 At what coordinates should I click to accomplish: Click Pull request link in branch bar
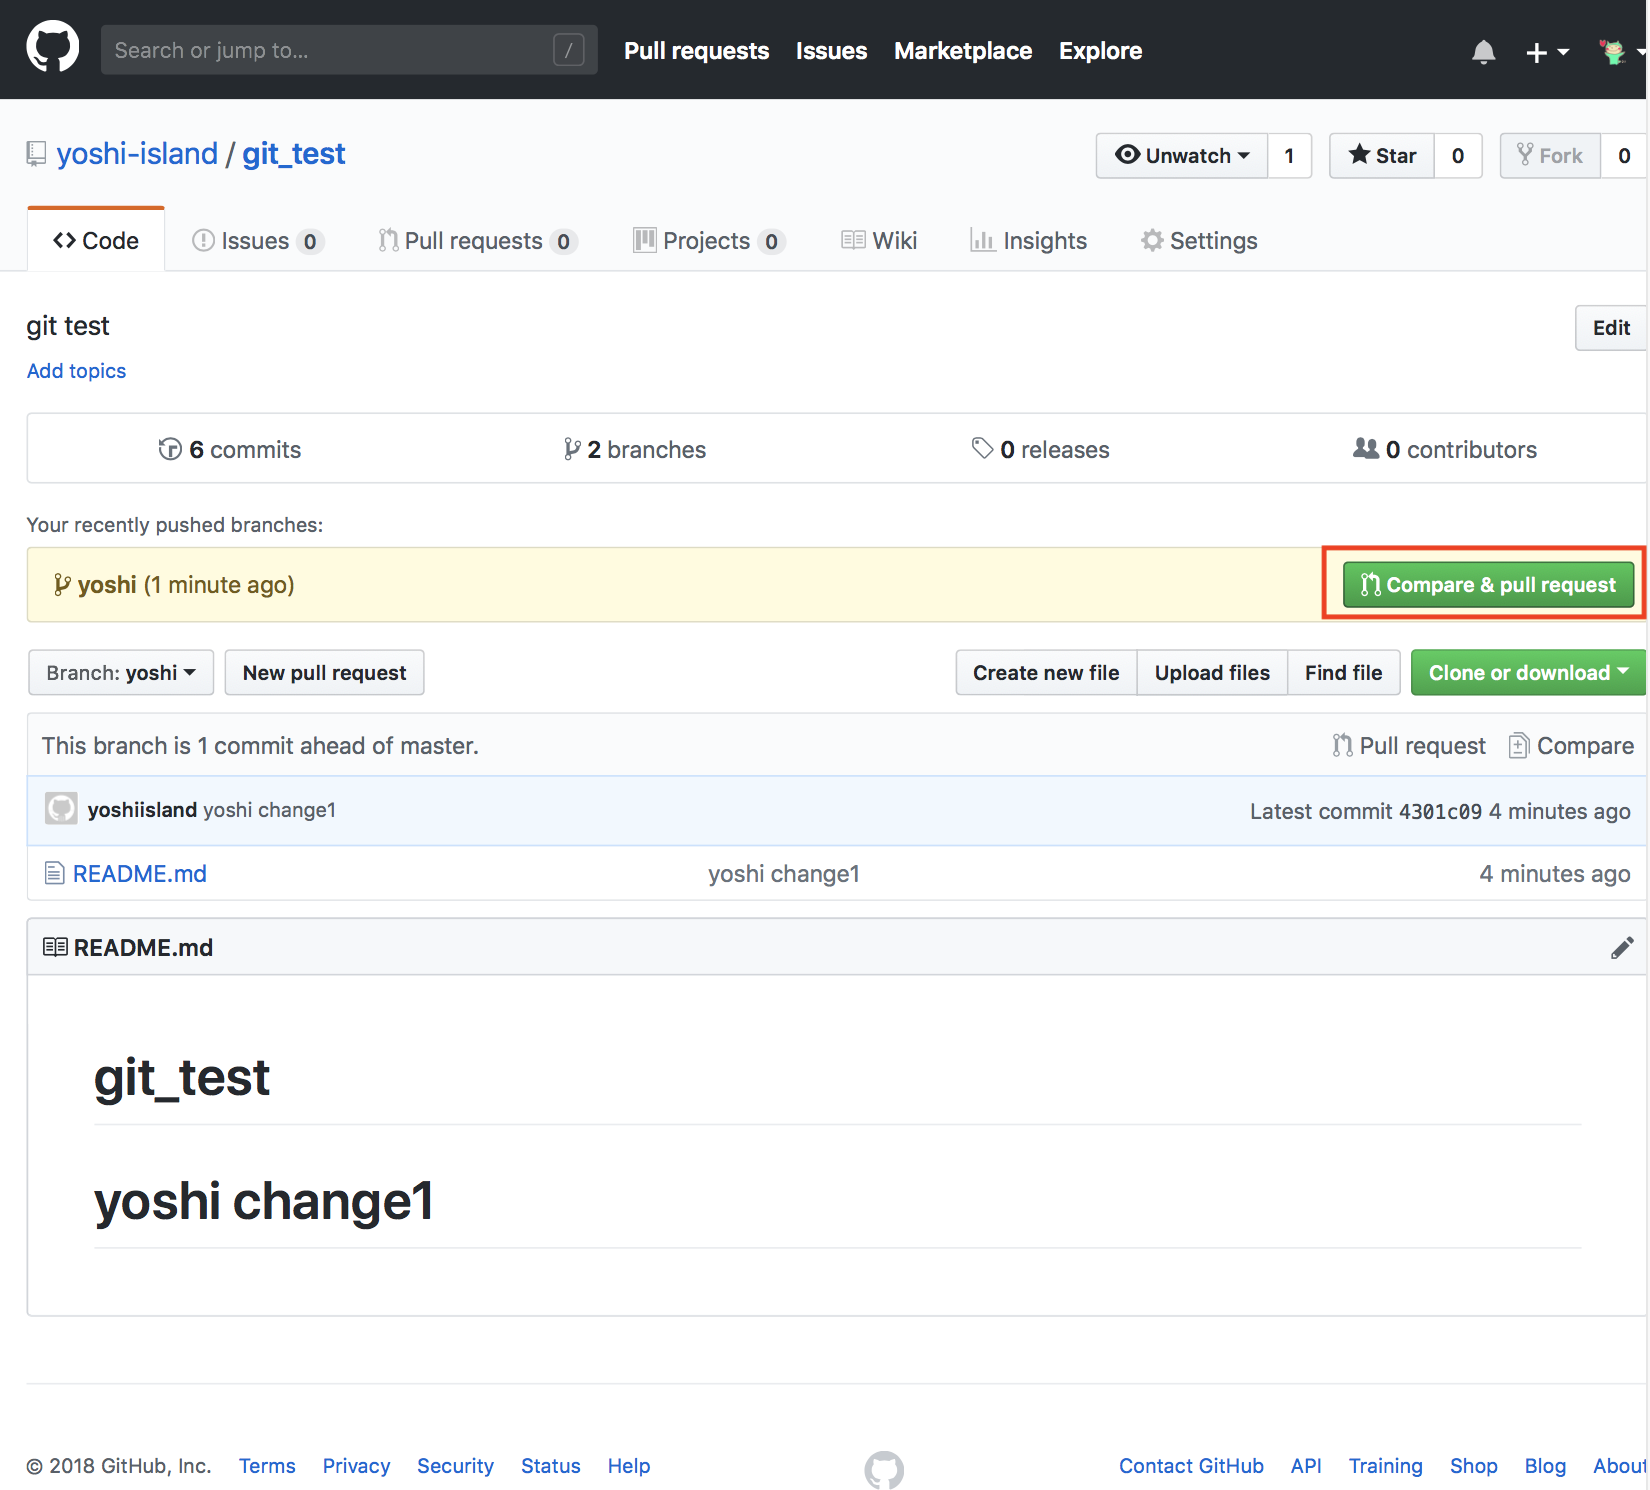[1409, 746]
